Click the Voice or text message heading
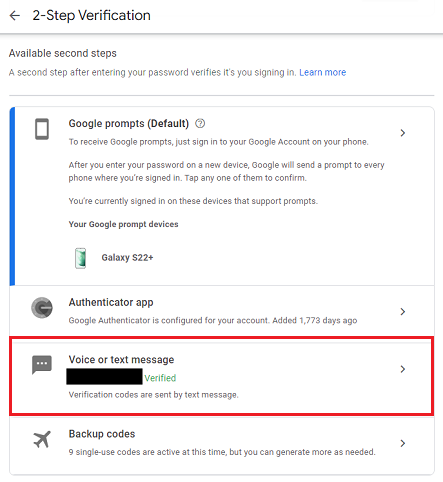Image resolution: width=443 pixels, height=482 pixels. click(121, 359)
